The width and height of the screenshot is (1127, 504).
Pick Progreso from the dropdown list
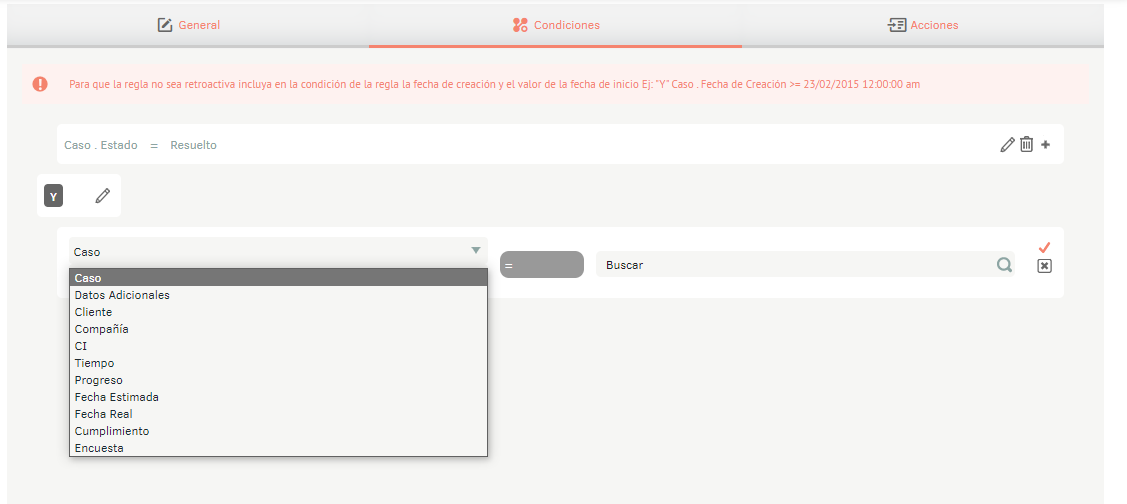point(278,380)
